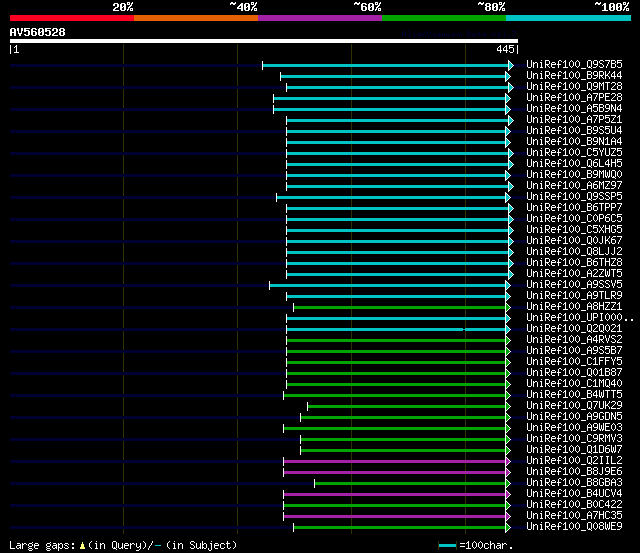
Task: Click the red 20% legend color segment
Action: tap(72, 18)
